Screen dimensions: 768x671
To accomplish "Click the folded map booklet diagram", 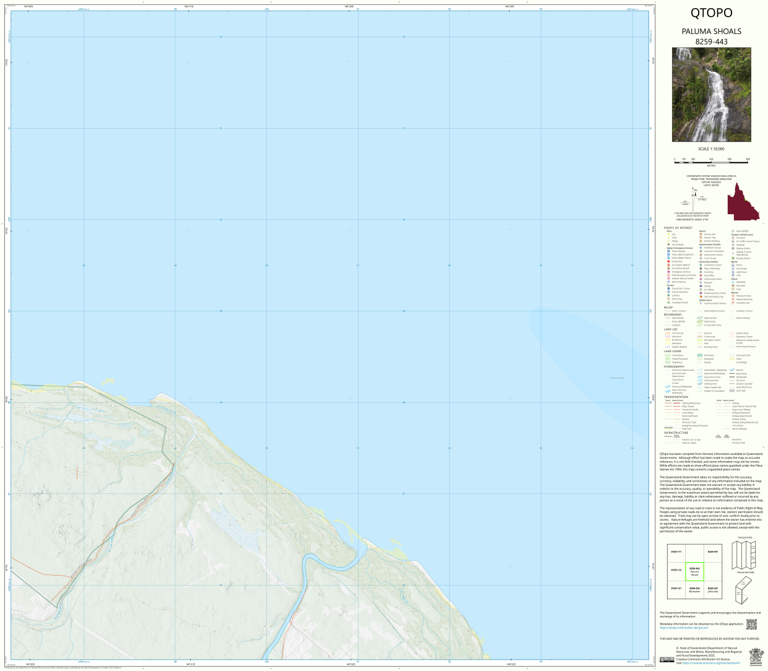I will point(743,590).
